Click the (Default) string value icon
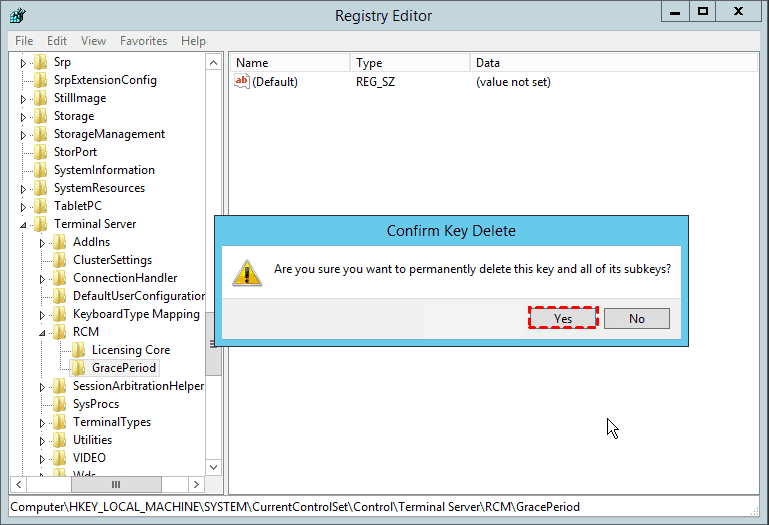Screen dimensions: 769x525 (242, 81)
